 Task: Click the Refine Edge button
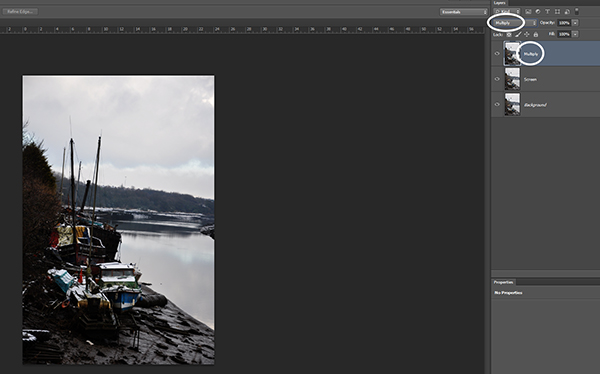tap(20, 11)
